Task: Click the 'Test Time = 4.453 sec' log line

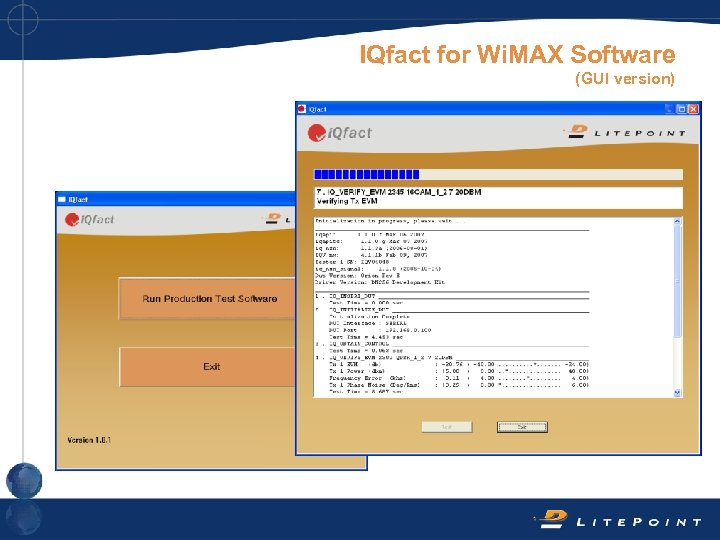Action: 366,337
